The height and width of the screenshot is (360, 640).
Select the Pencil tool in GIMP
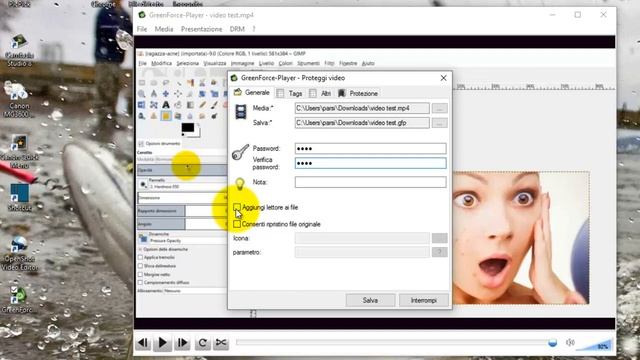202,105
